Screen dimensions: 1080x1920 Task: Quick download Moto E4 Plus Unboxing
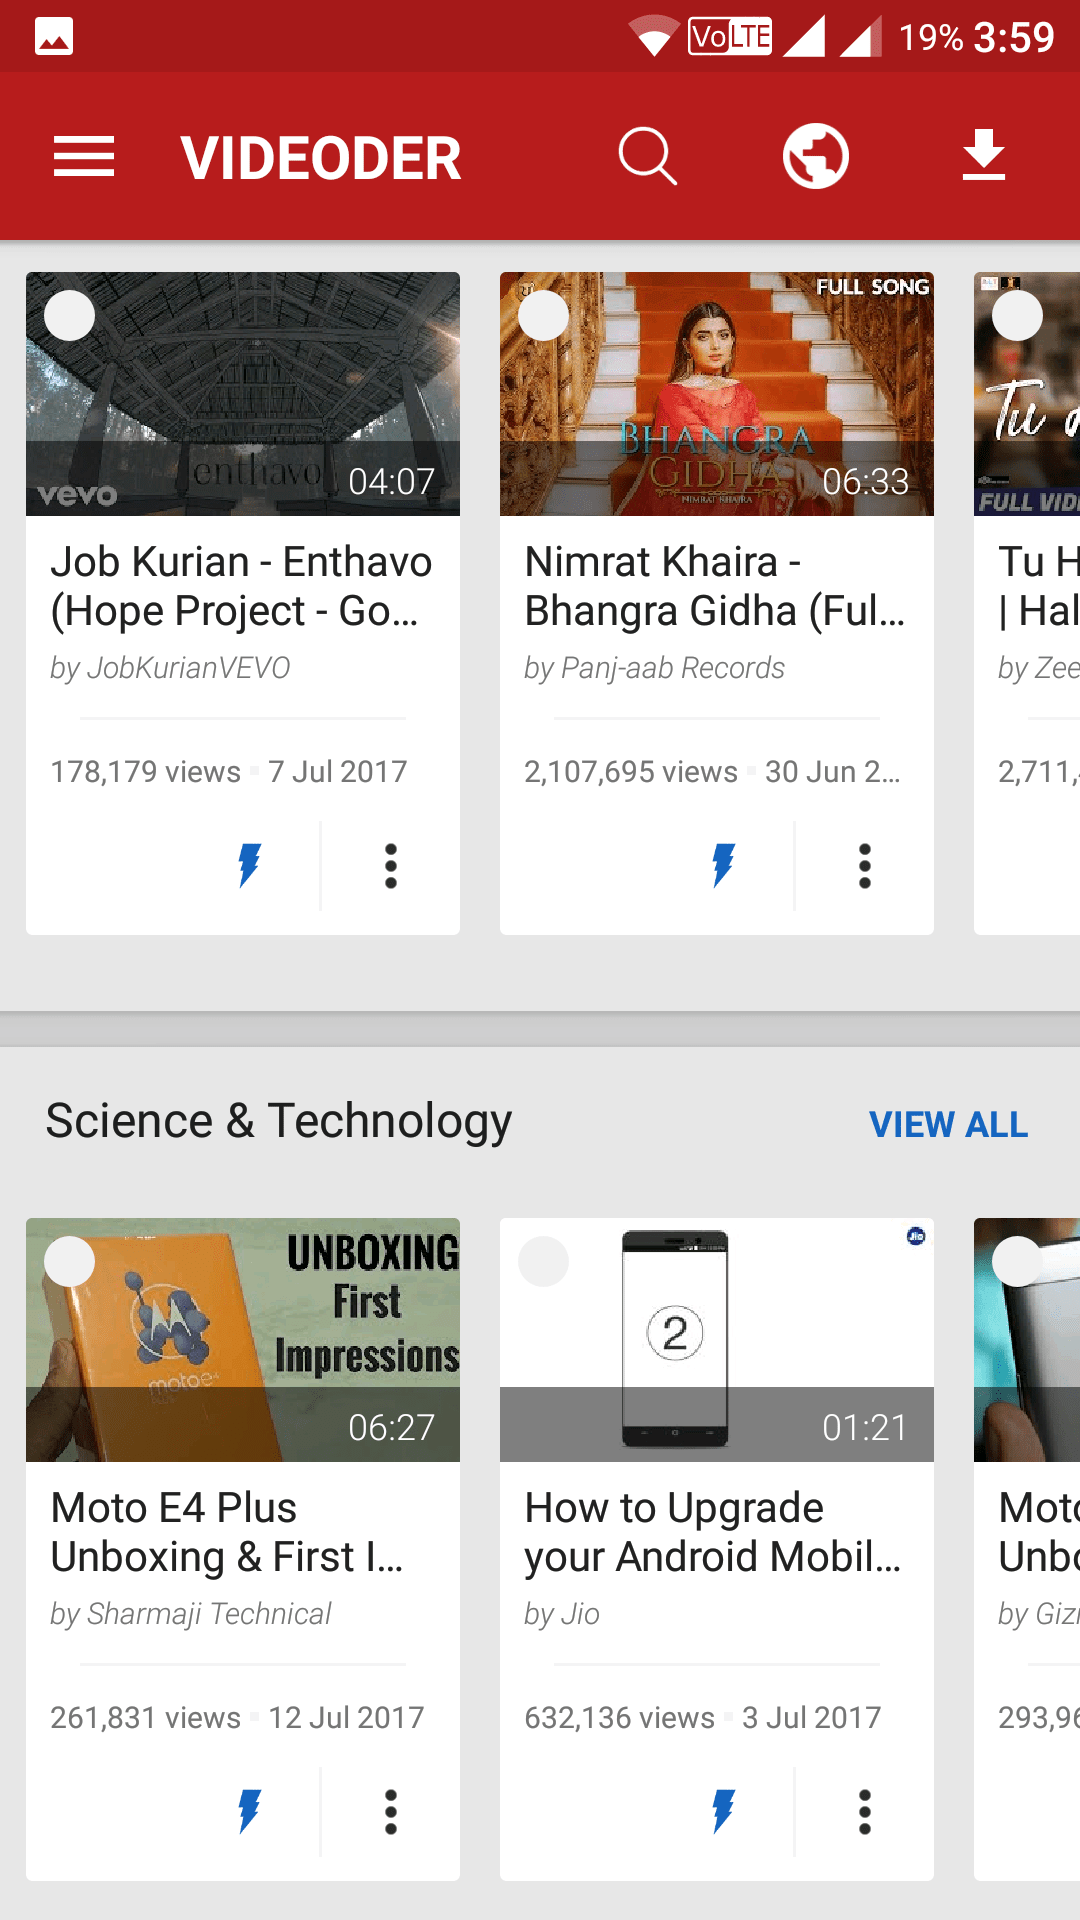[x=249, y=1812]
